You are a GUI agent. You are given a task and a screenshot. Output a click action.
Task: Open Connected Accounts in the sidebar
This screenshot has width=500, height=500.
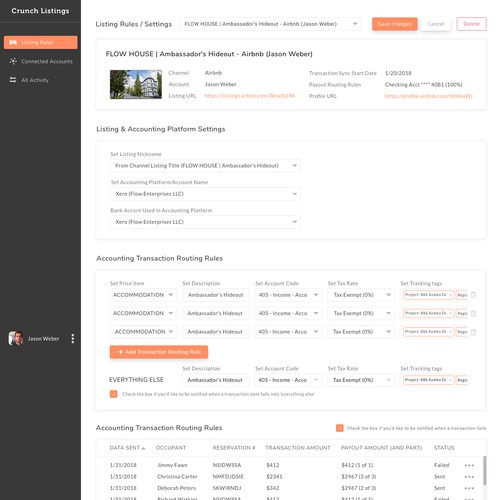point(47,61)
